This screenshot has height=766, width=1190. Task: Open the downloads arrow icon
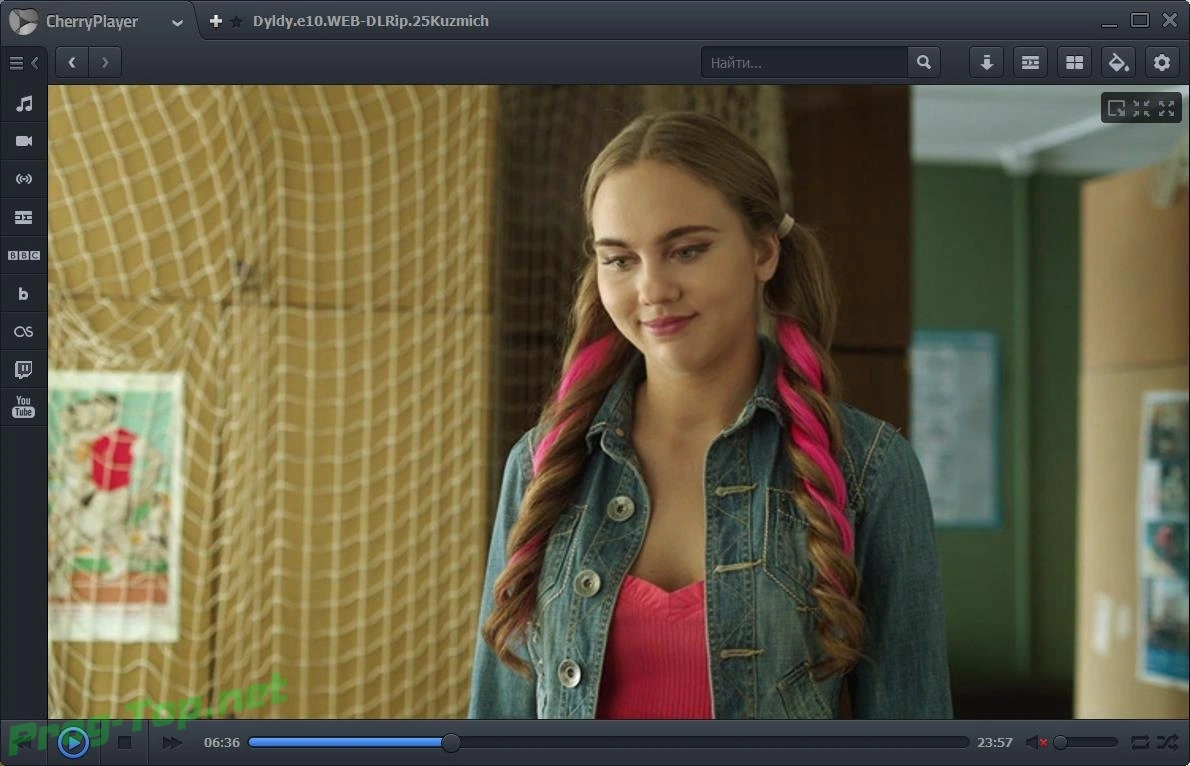pyautogui.click(x=987, y=62)
